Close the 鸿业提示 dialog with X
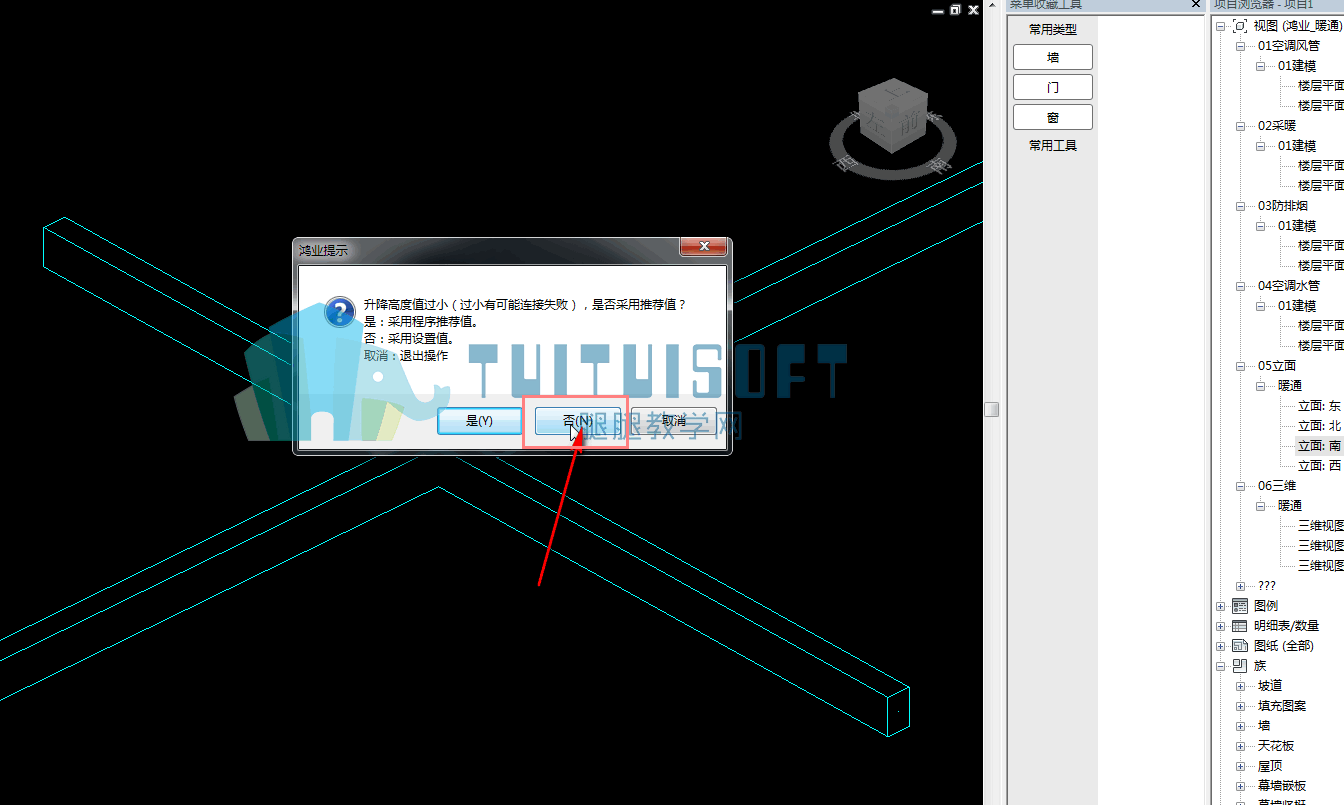 703,246
